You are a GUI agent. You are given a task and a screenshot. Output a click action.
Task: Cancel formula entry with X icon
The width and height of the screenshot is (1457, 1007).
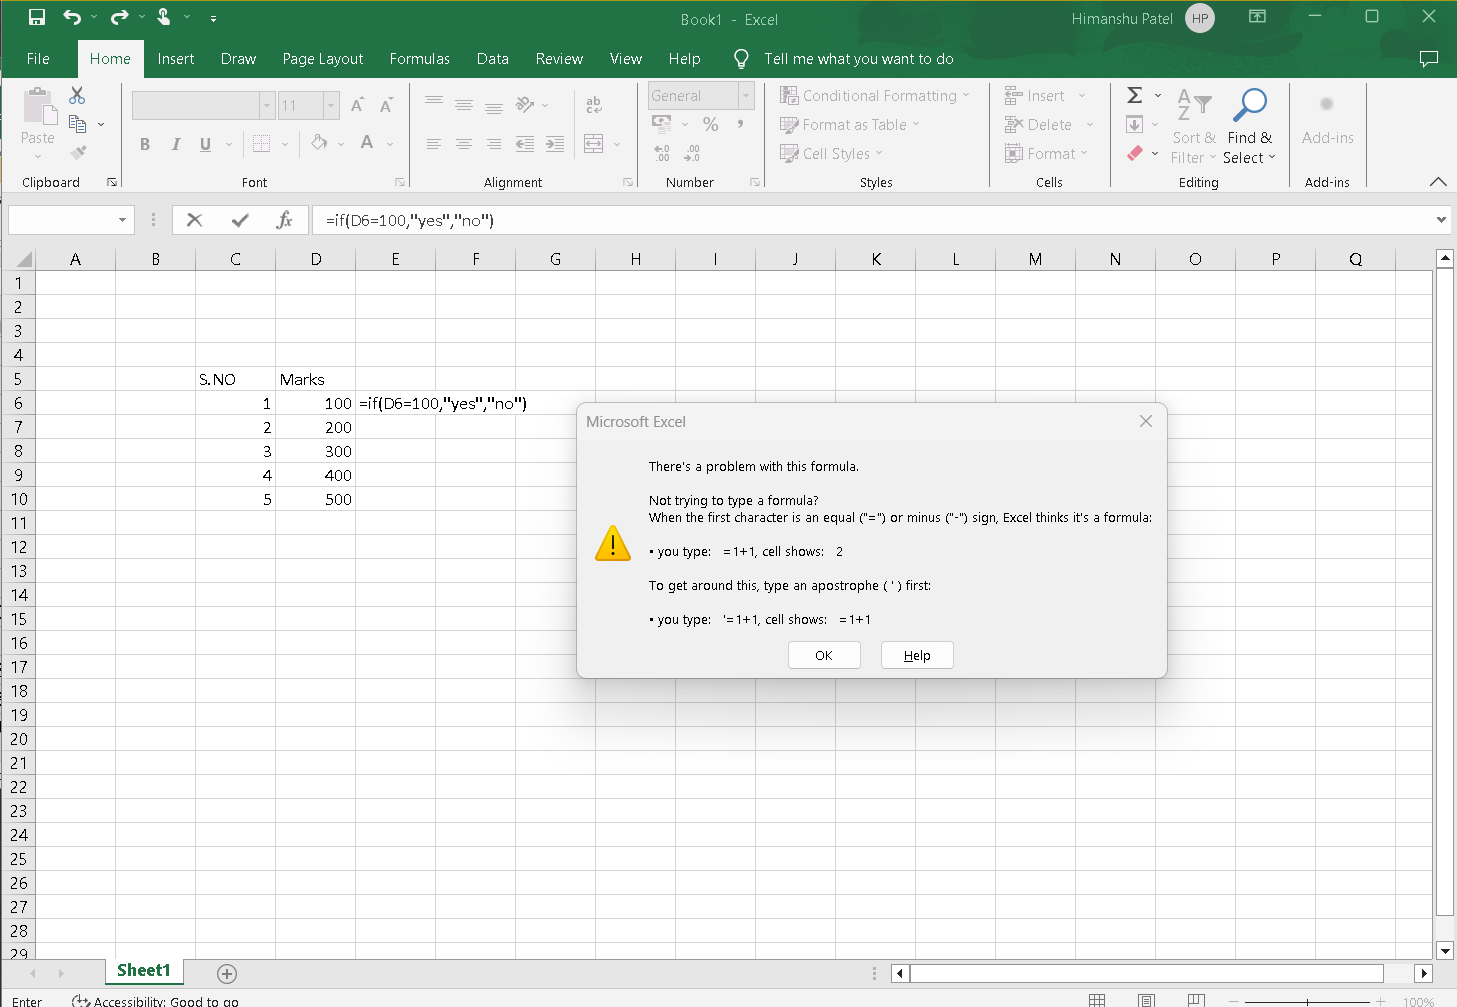(x=194, y=220)
